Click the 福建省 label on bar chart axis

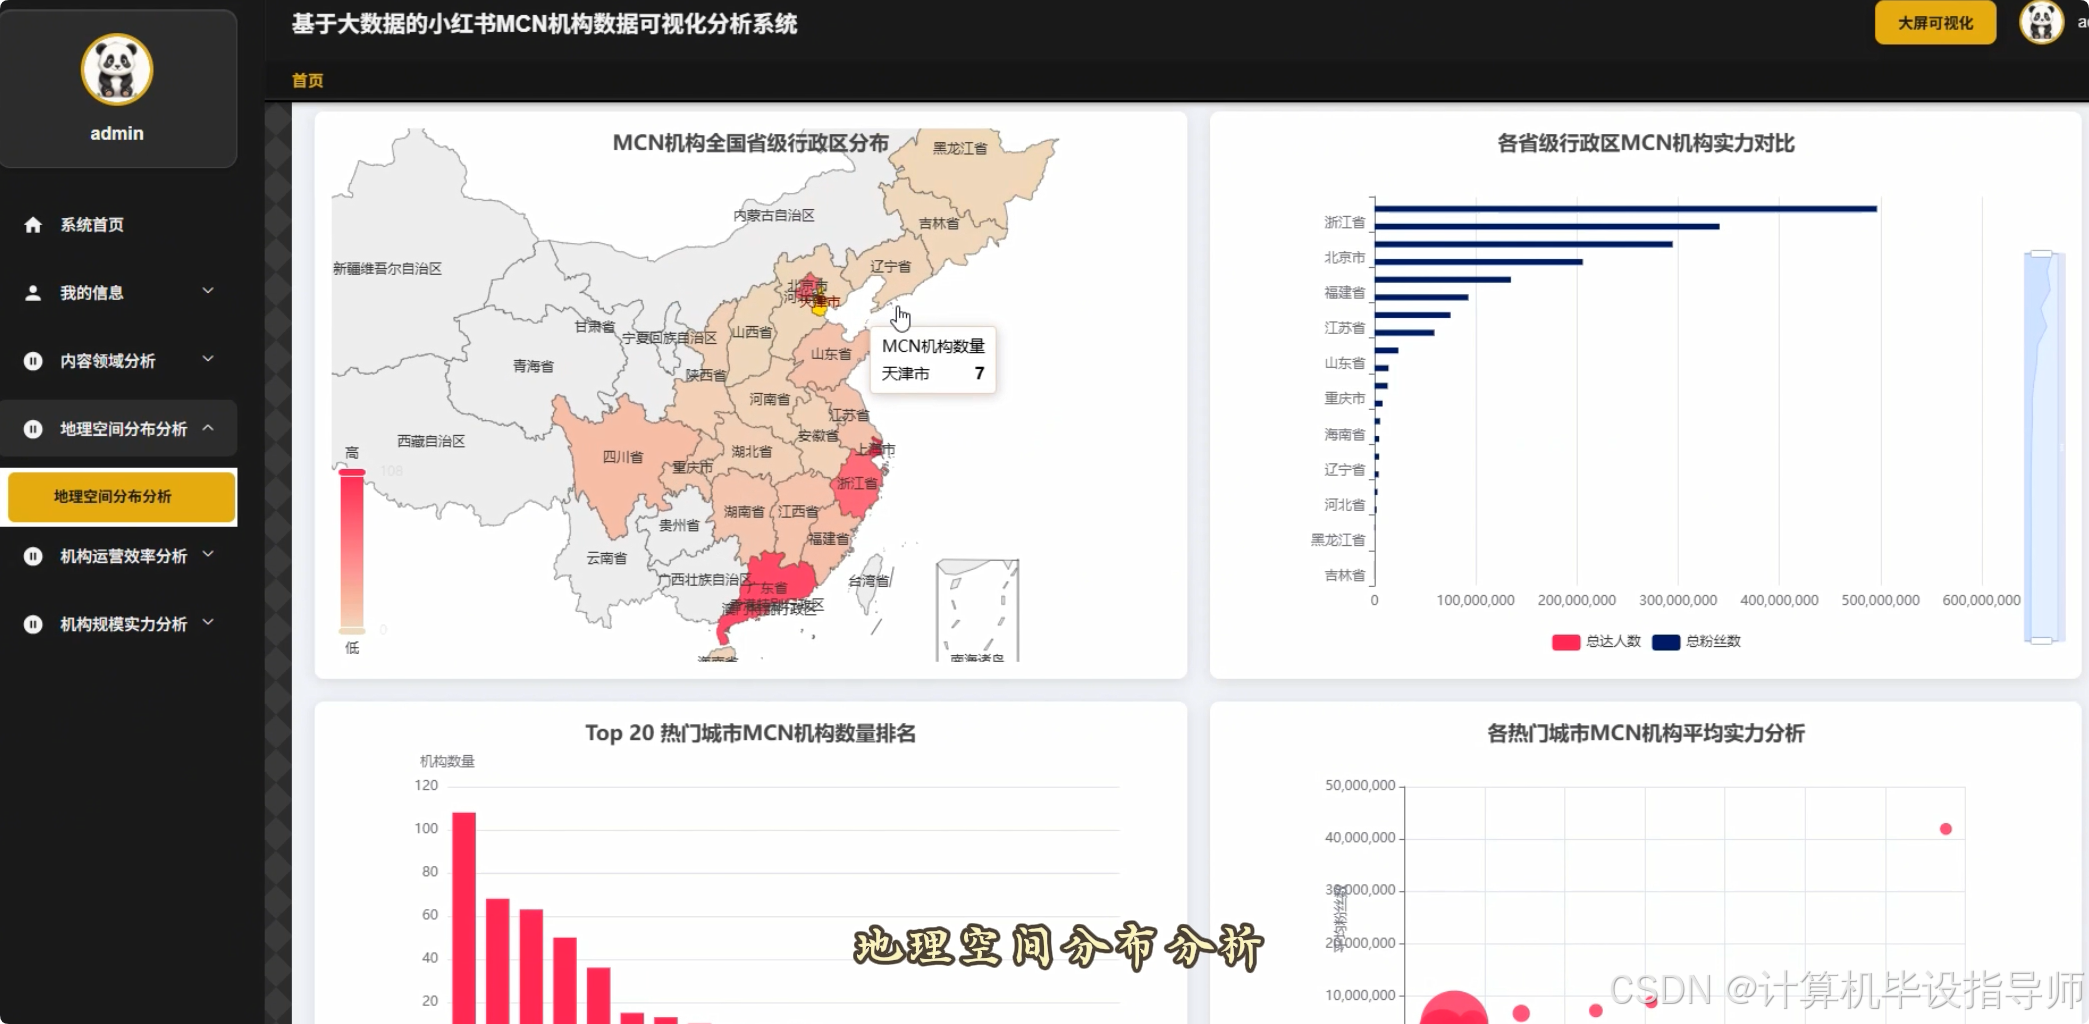point(1344,293)
